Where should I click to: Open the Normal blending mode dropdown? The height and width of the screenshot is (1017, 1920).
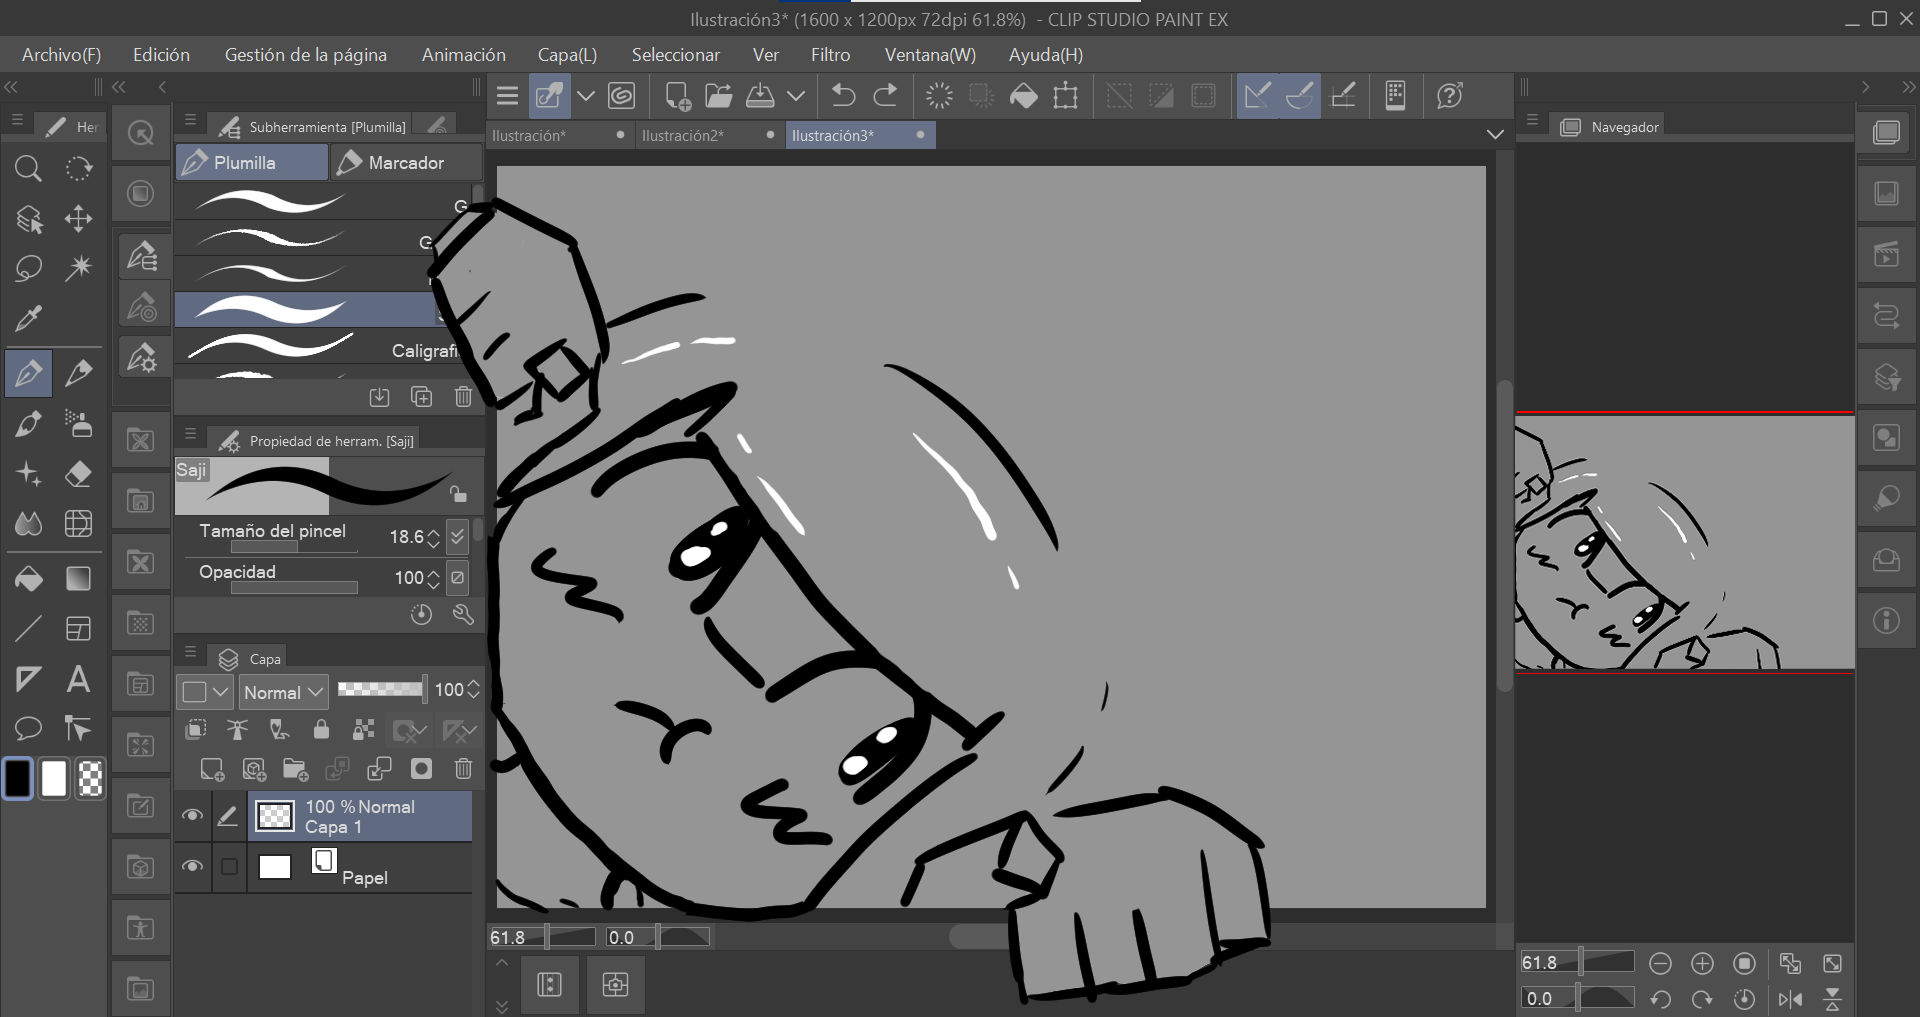coord(284,692)
